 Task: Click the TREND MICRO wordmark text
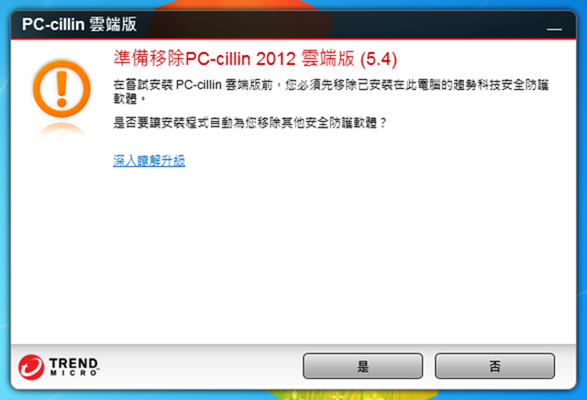74,367
